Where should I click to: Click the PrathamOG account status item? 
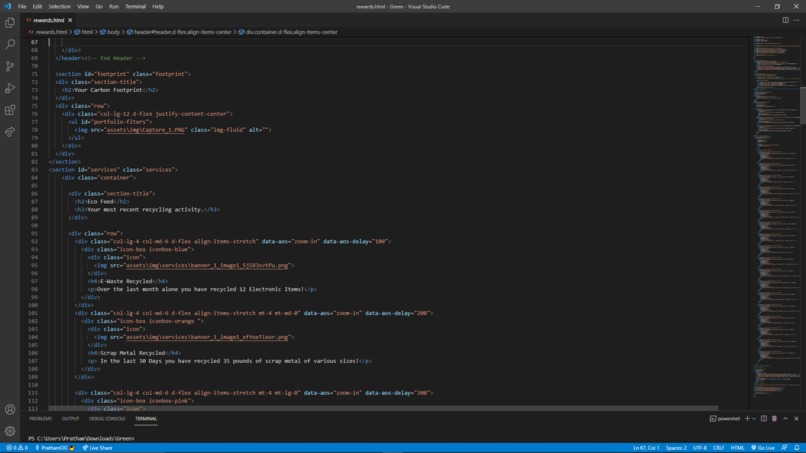click(x=54, y=448)
